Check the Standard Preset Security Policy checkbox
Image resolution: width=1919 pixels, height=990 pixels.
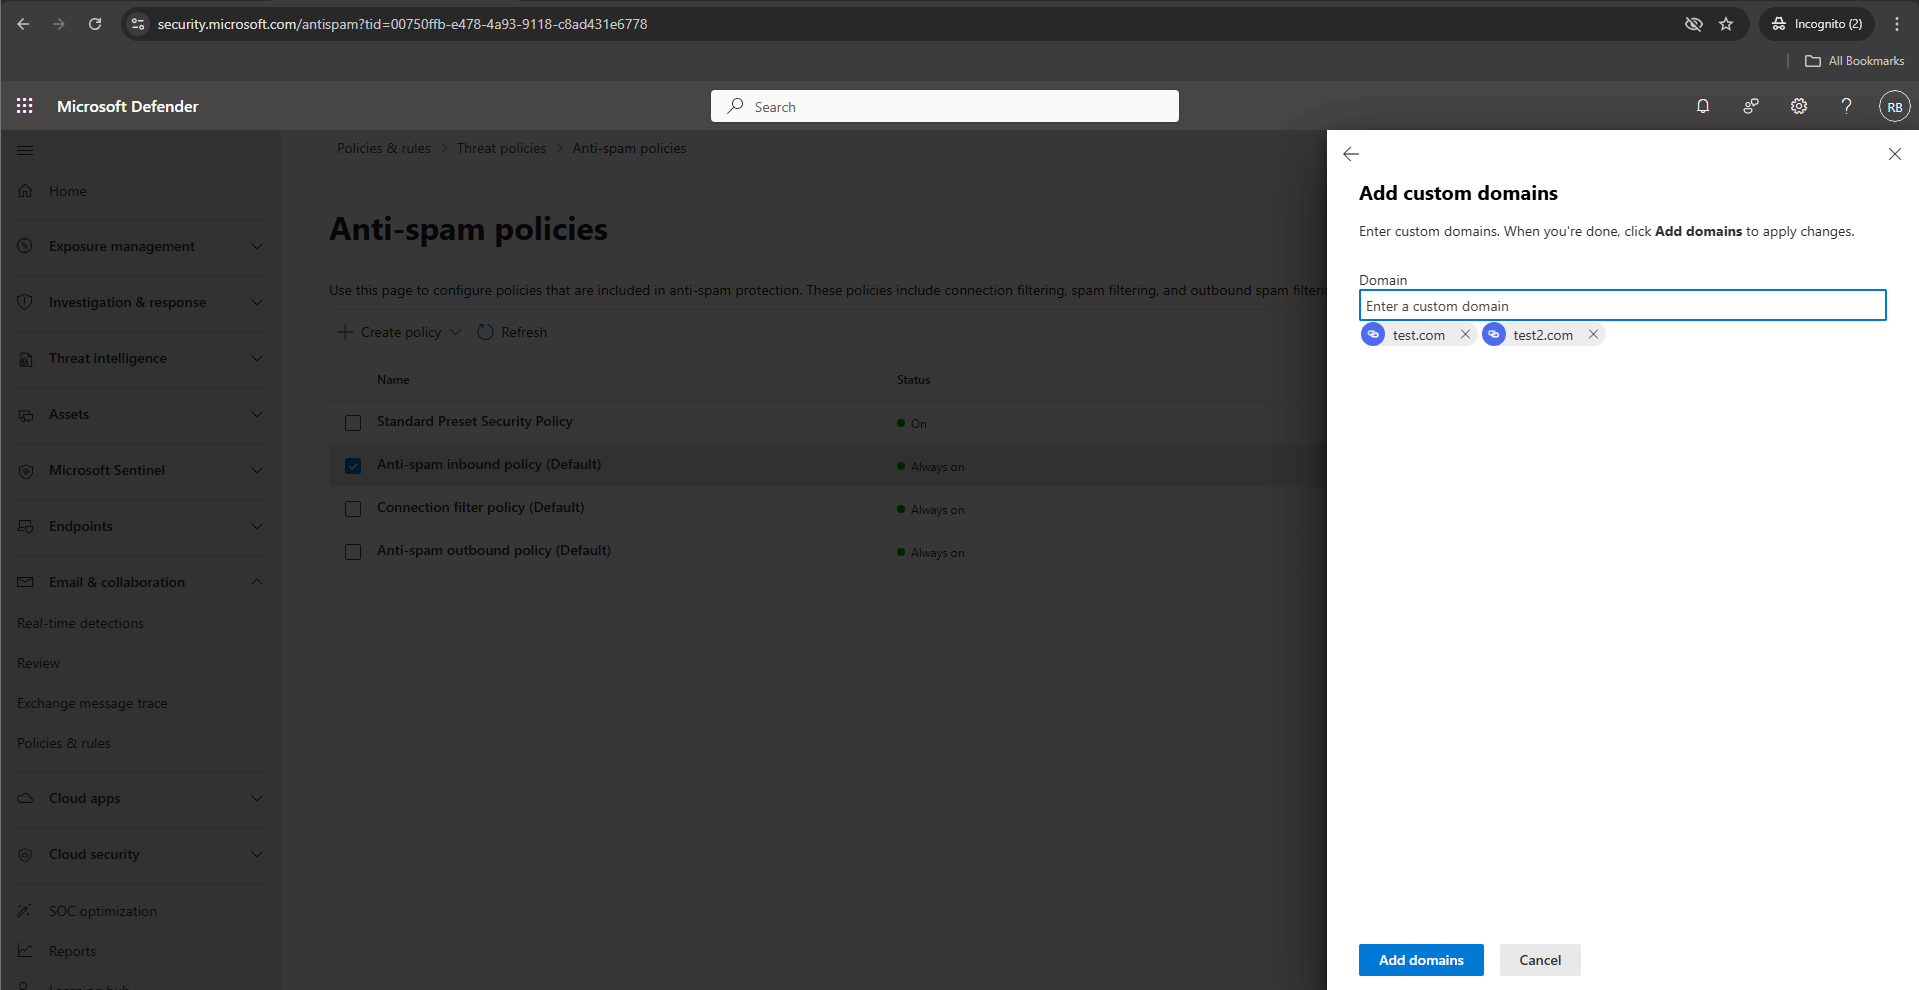[x=353, y=423]
